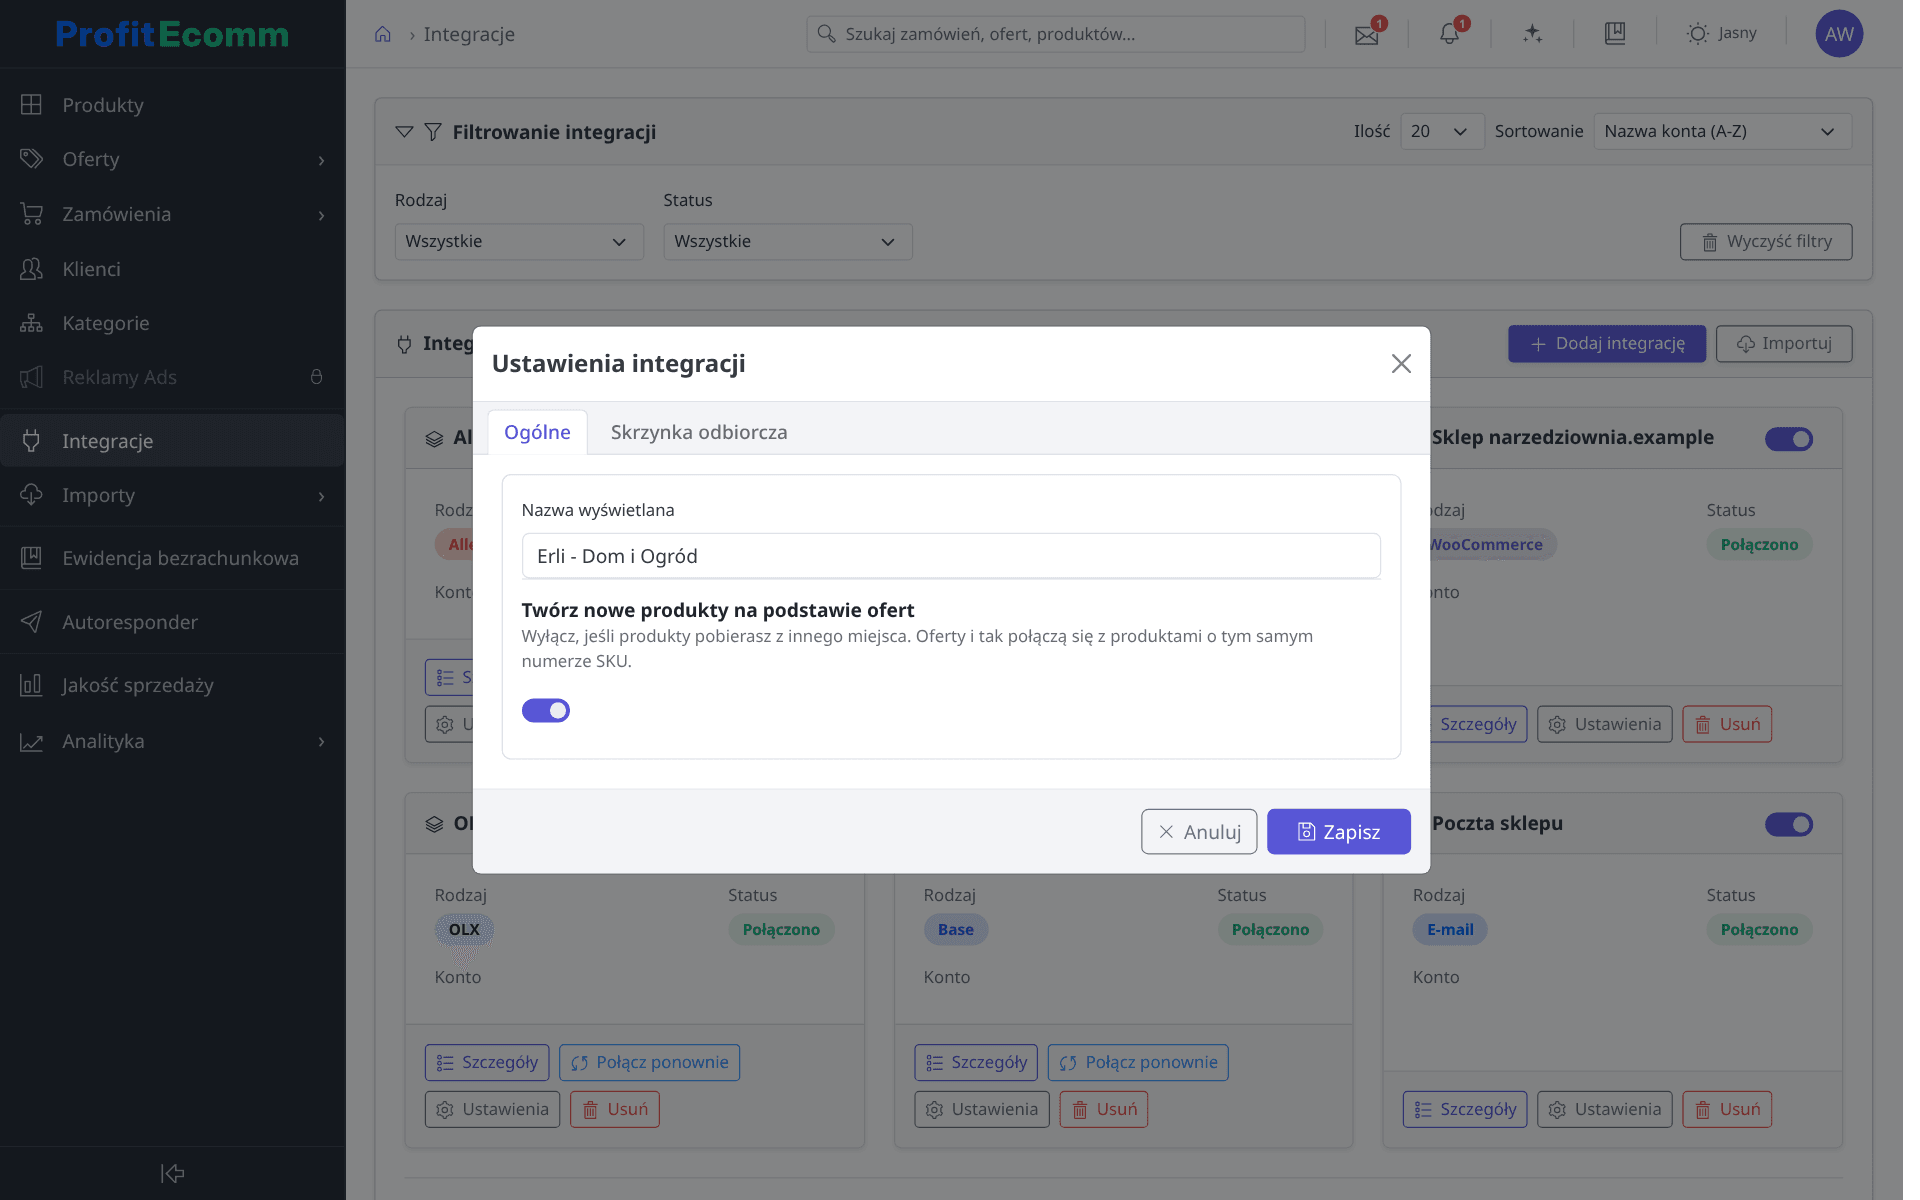The height and width of the screenshot is (1200, 1920).
Task: Click the sparkle AI assistant icon
Action: coord(1532,34)
